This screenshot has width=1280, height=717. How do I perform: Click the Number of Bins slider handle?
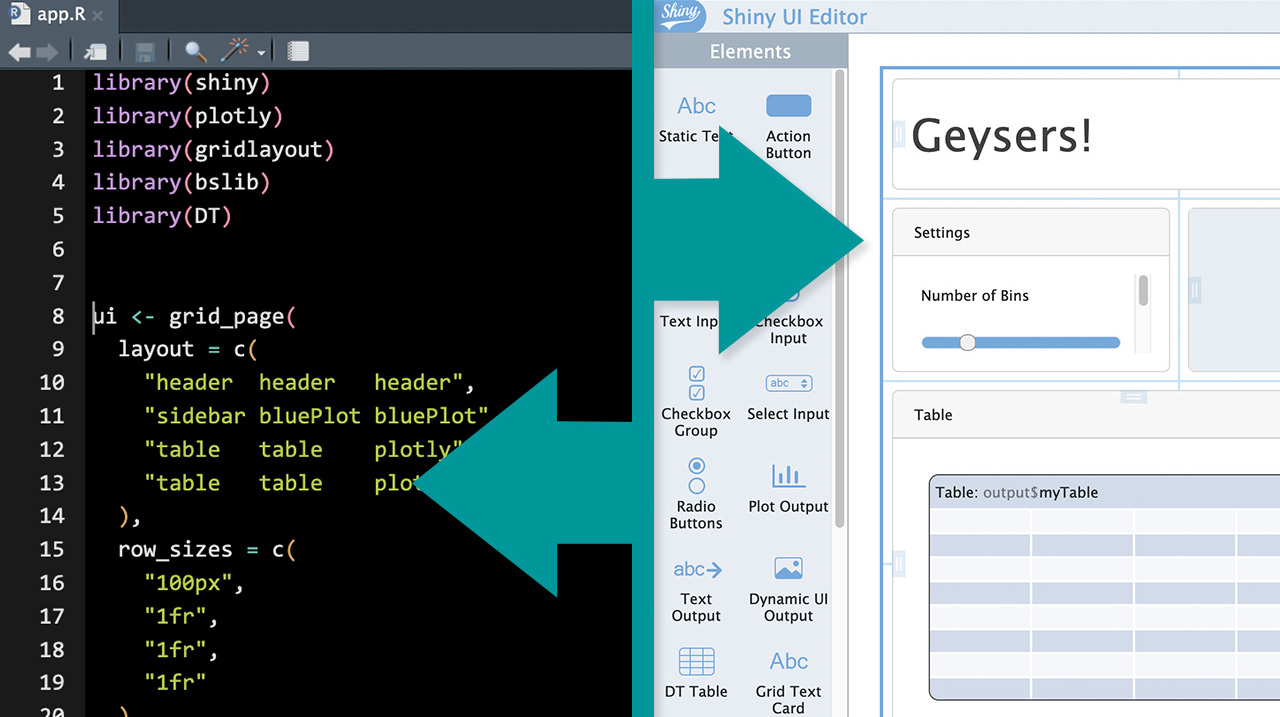[x=967, y=343]
